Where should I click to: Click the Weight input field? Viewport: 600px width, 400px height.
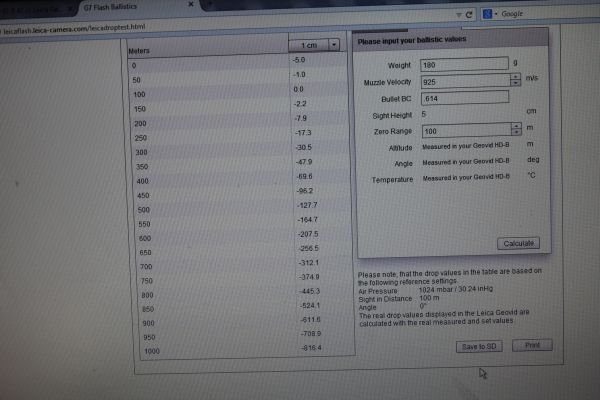coord(464,64)
